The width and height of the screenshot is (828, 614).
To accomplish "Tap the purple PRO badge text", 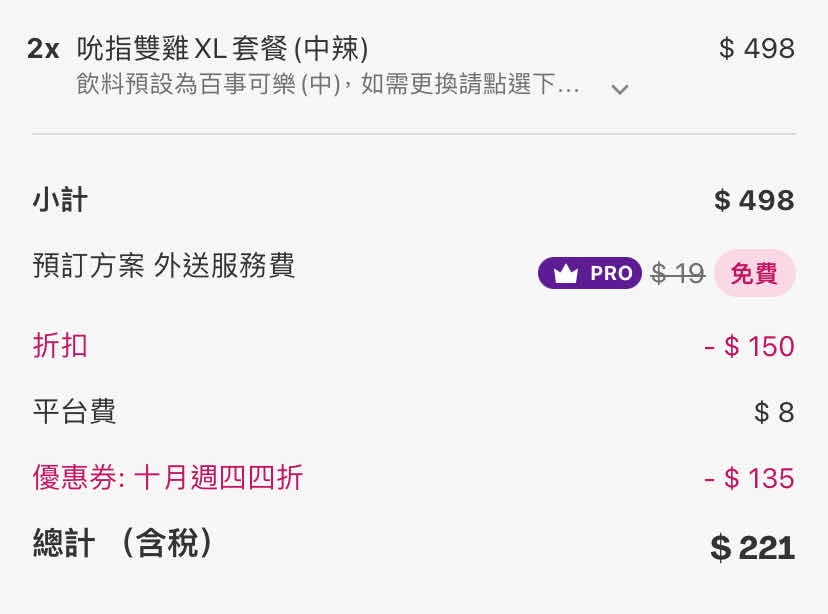I will click(x=610, y=274).
